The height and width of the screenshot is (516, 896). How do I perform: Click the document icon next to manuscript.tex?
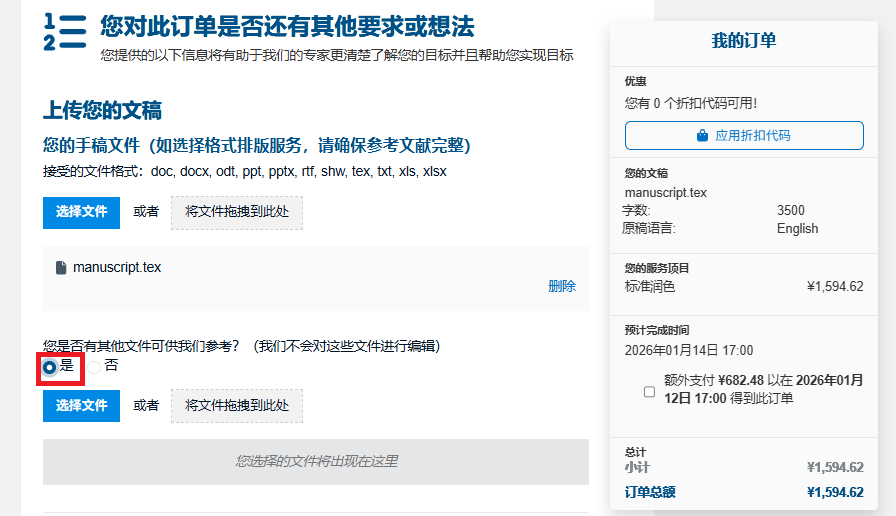[x=61, y=268]
